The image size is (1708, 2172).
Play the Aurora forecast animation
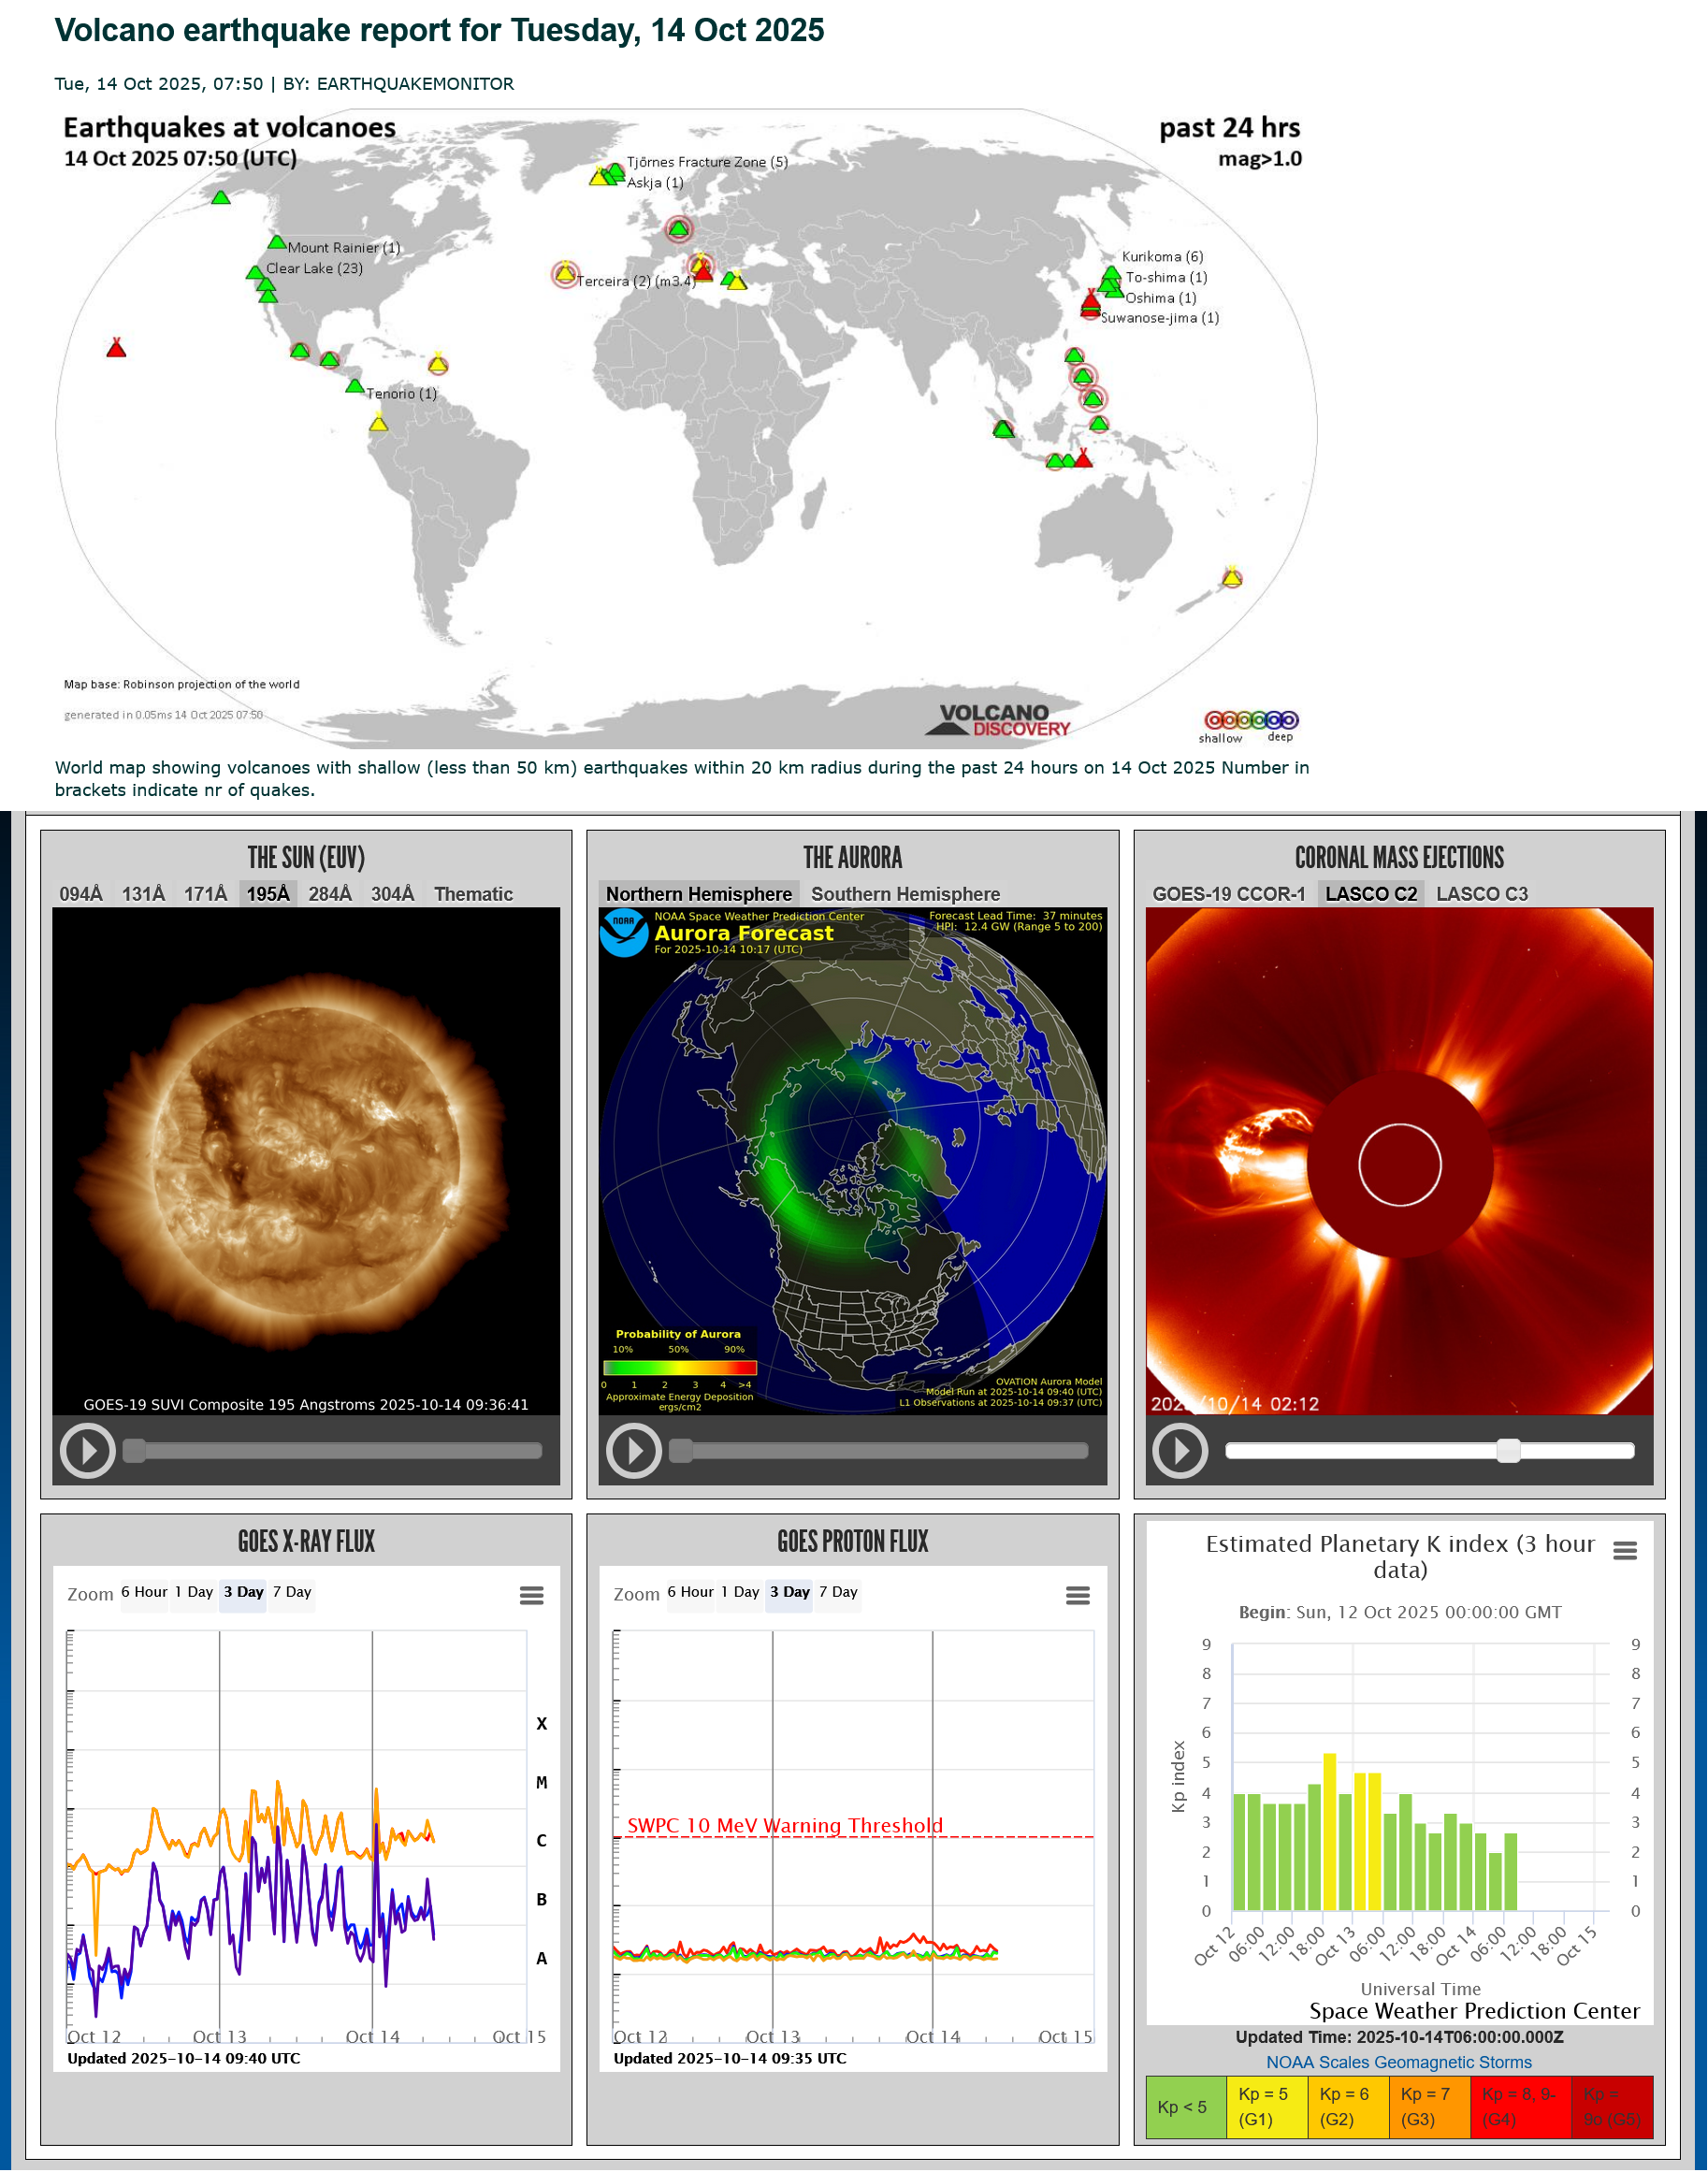point(633,1450)
